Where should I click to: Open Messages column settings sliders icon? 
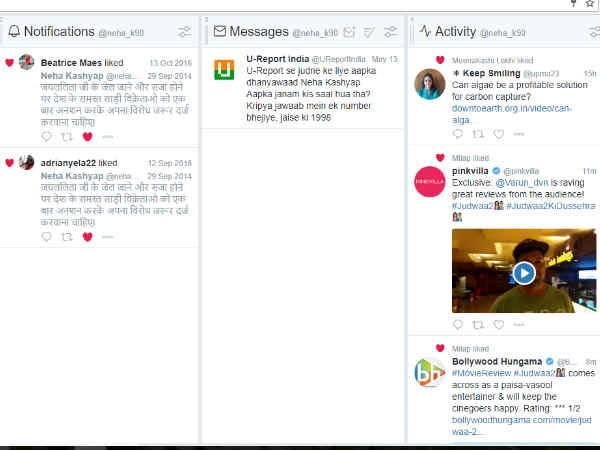tap(390, 32)
